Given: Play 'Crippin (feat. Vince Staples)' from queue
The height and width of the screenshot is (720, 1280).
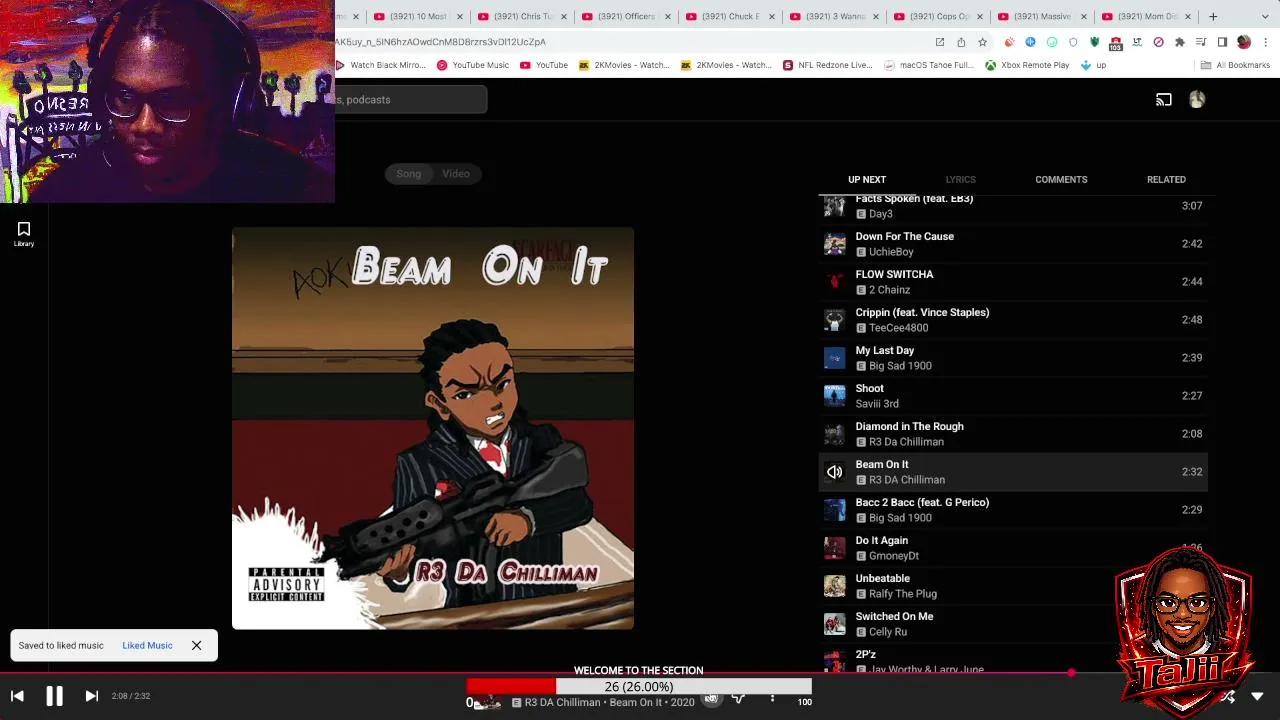Looking at the screenshot, I should [x=1014, y=320].
